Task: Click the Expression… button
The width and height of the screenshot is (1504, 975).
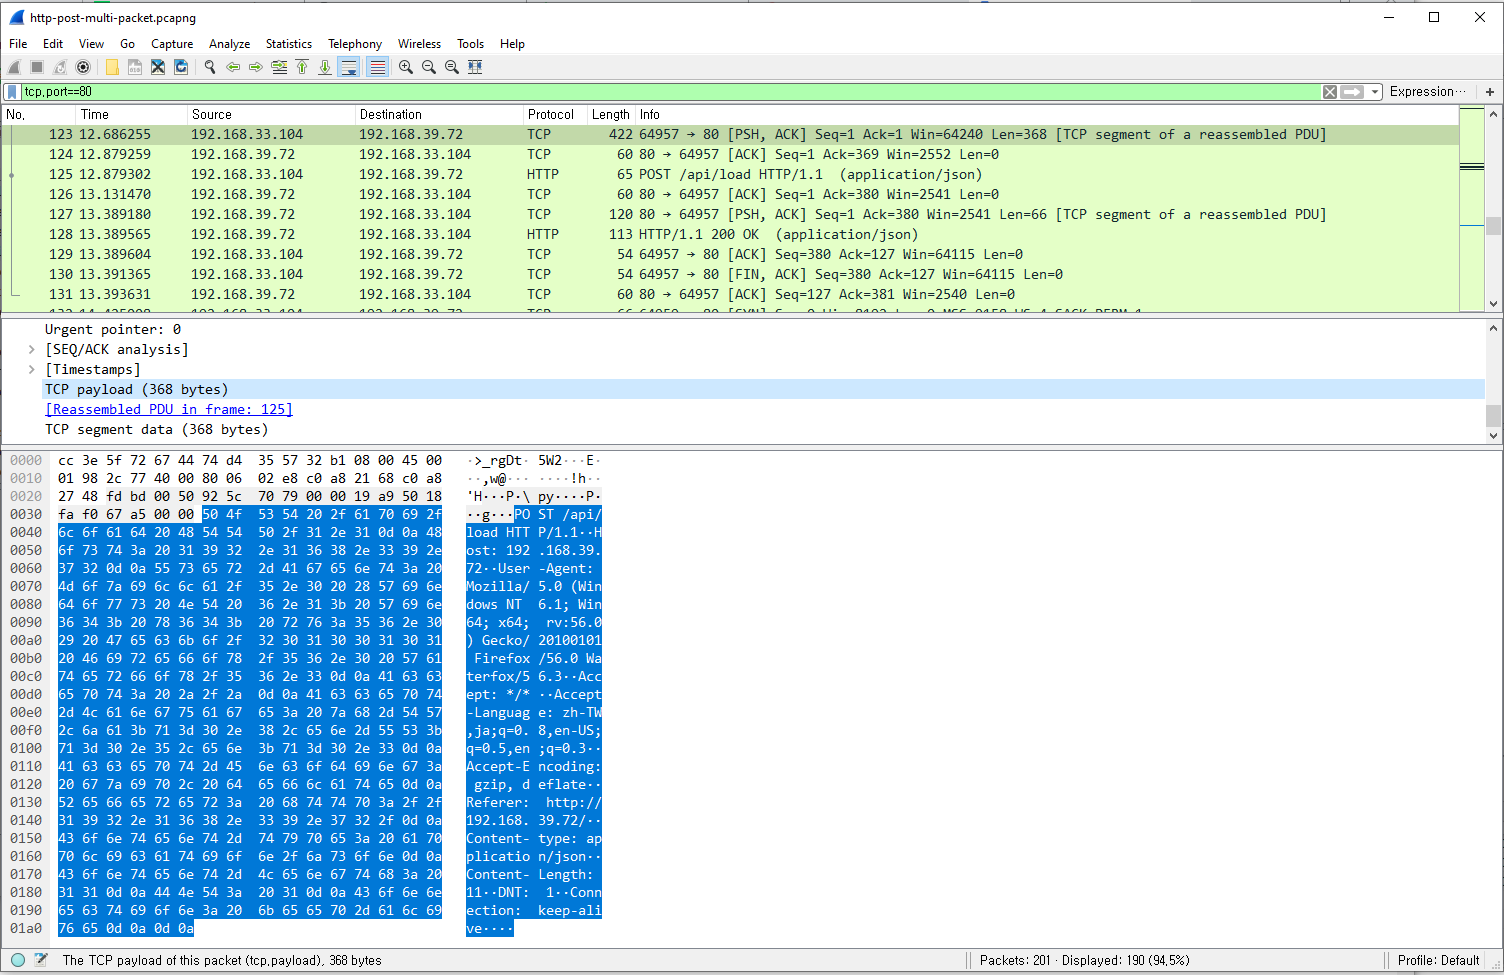Action: [1428, 92]
